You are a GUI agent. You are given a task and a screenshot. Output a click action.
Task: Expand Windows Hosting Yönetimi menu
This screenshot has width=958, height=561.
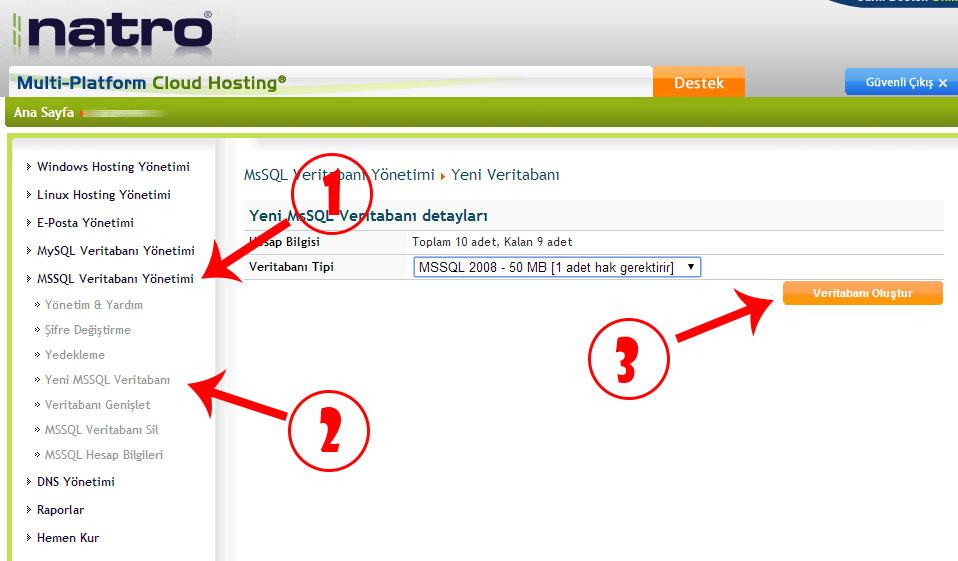(113, 167)
